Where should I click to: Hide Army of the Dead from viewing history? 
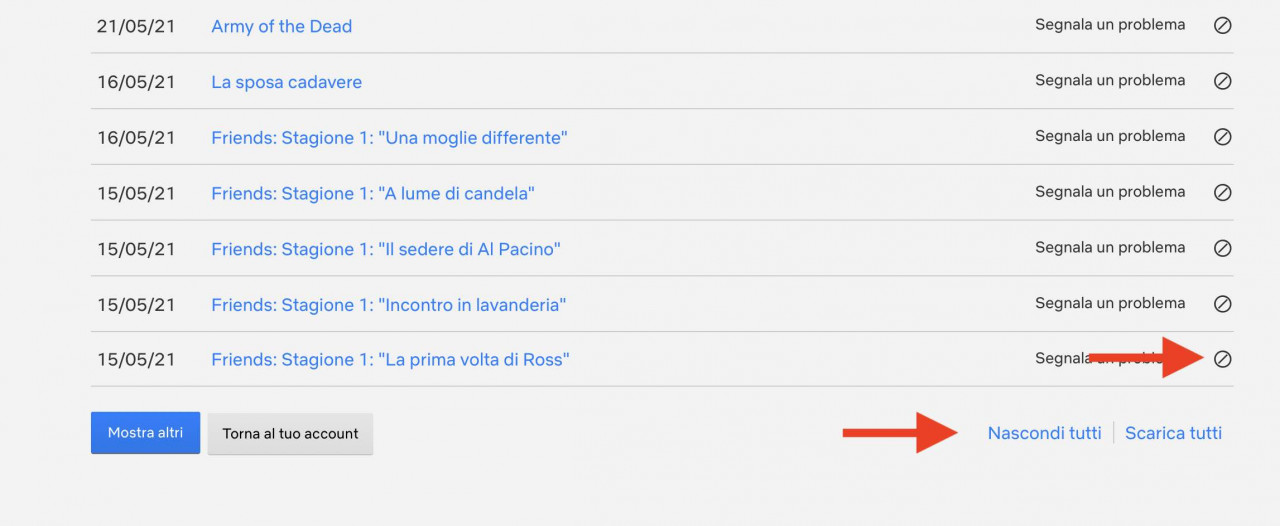[1222, 26]
